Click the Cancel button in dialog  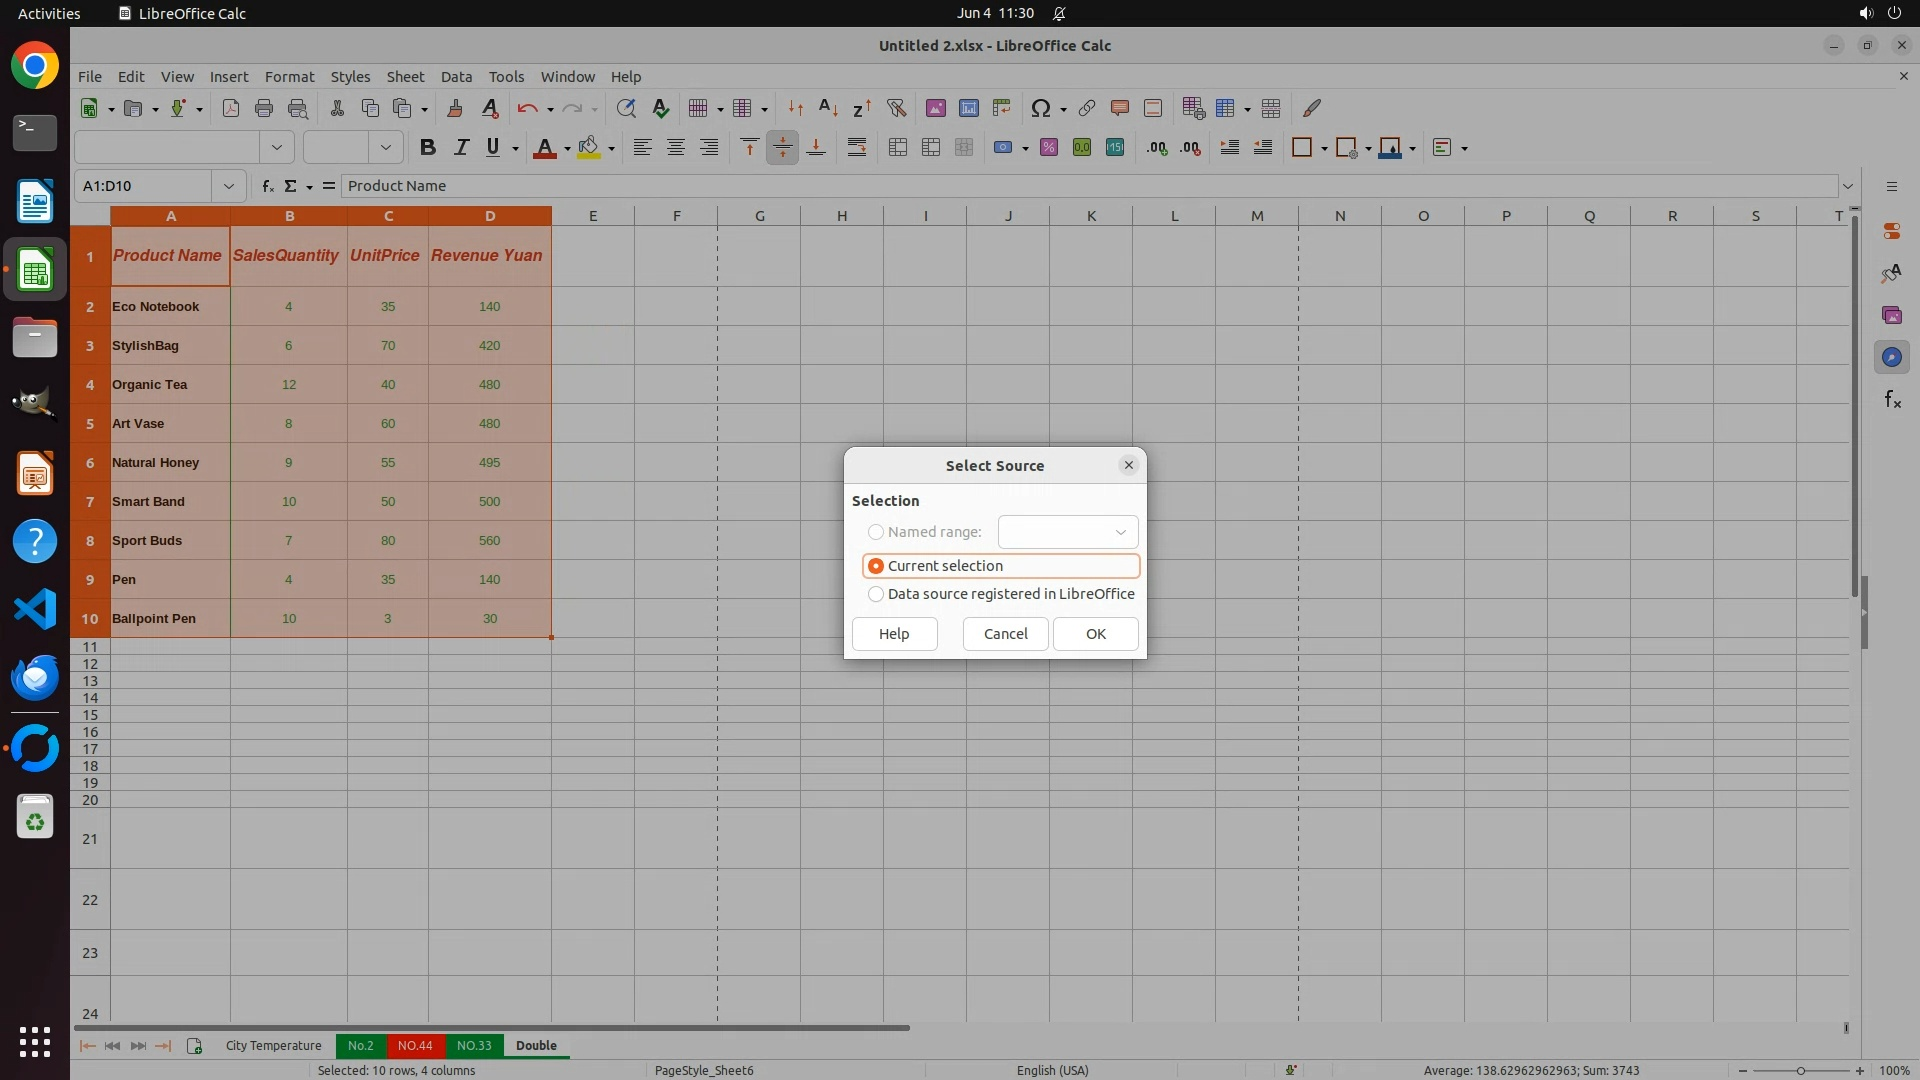click(x=1005, y=634)
